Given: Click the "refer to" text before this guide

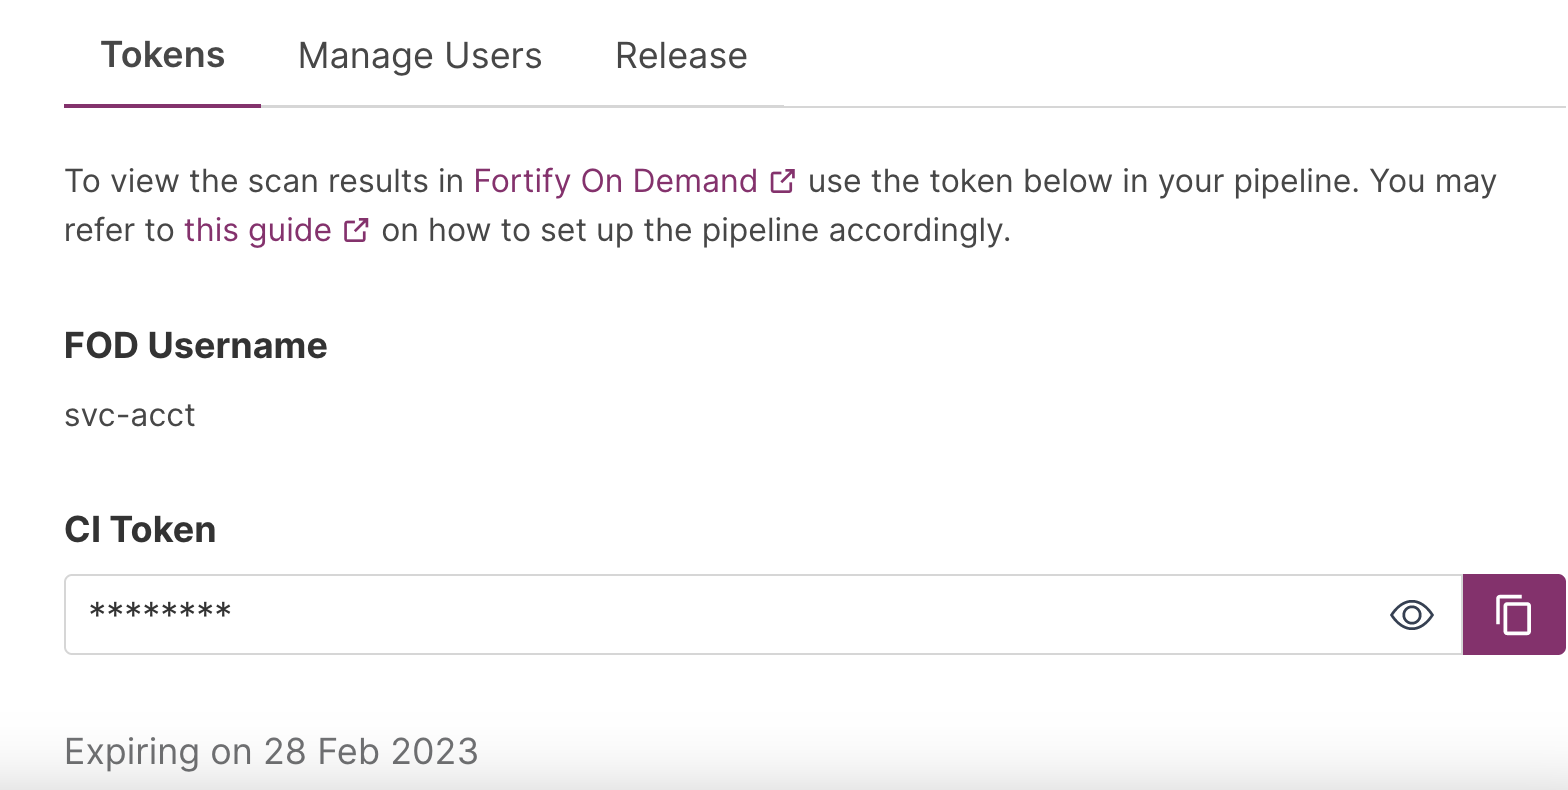Looking at the screenshot, I should 119,231.
